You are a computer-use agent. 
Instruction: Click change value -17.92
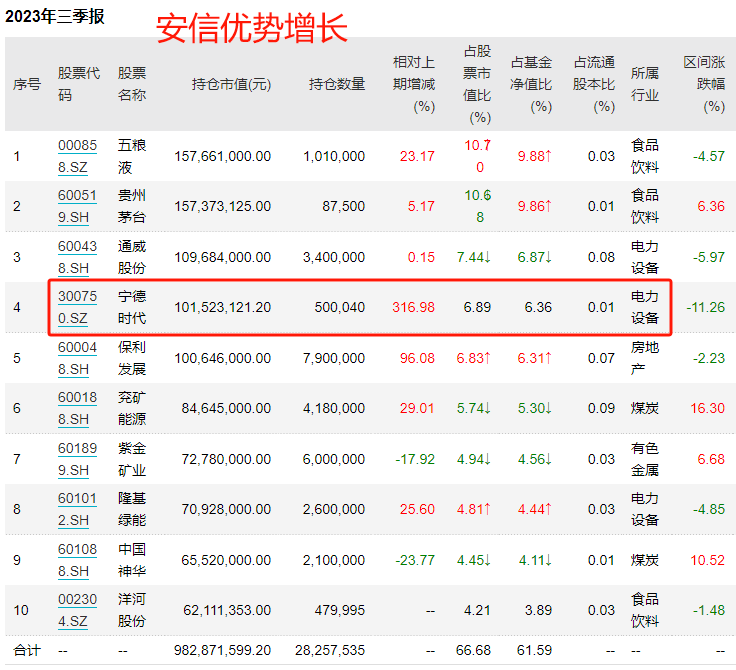(x=415, y=459)
